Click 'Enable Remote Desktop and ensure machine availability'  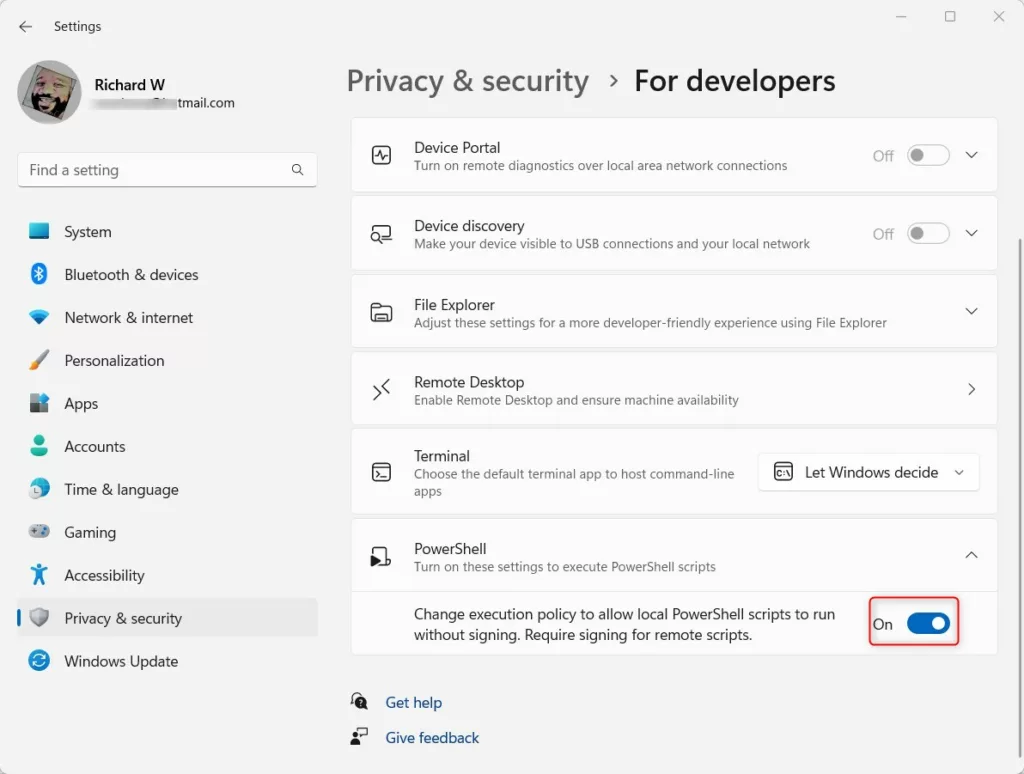[x=576, y=400]
